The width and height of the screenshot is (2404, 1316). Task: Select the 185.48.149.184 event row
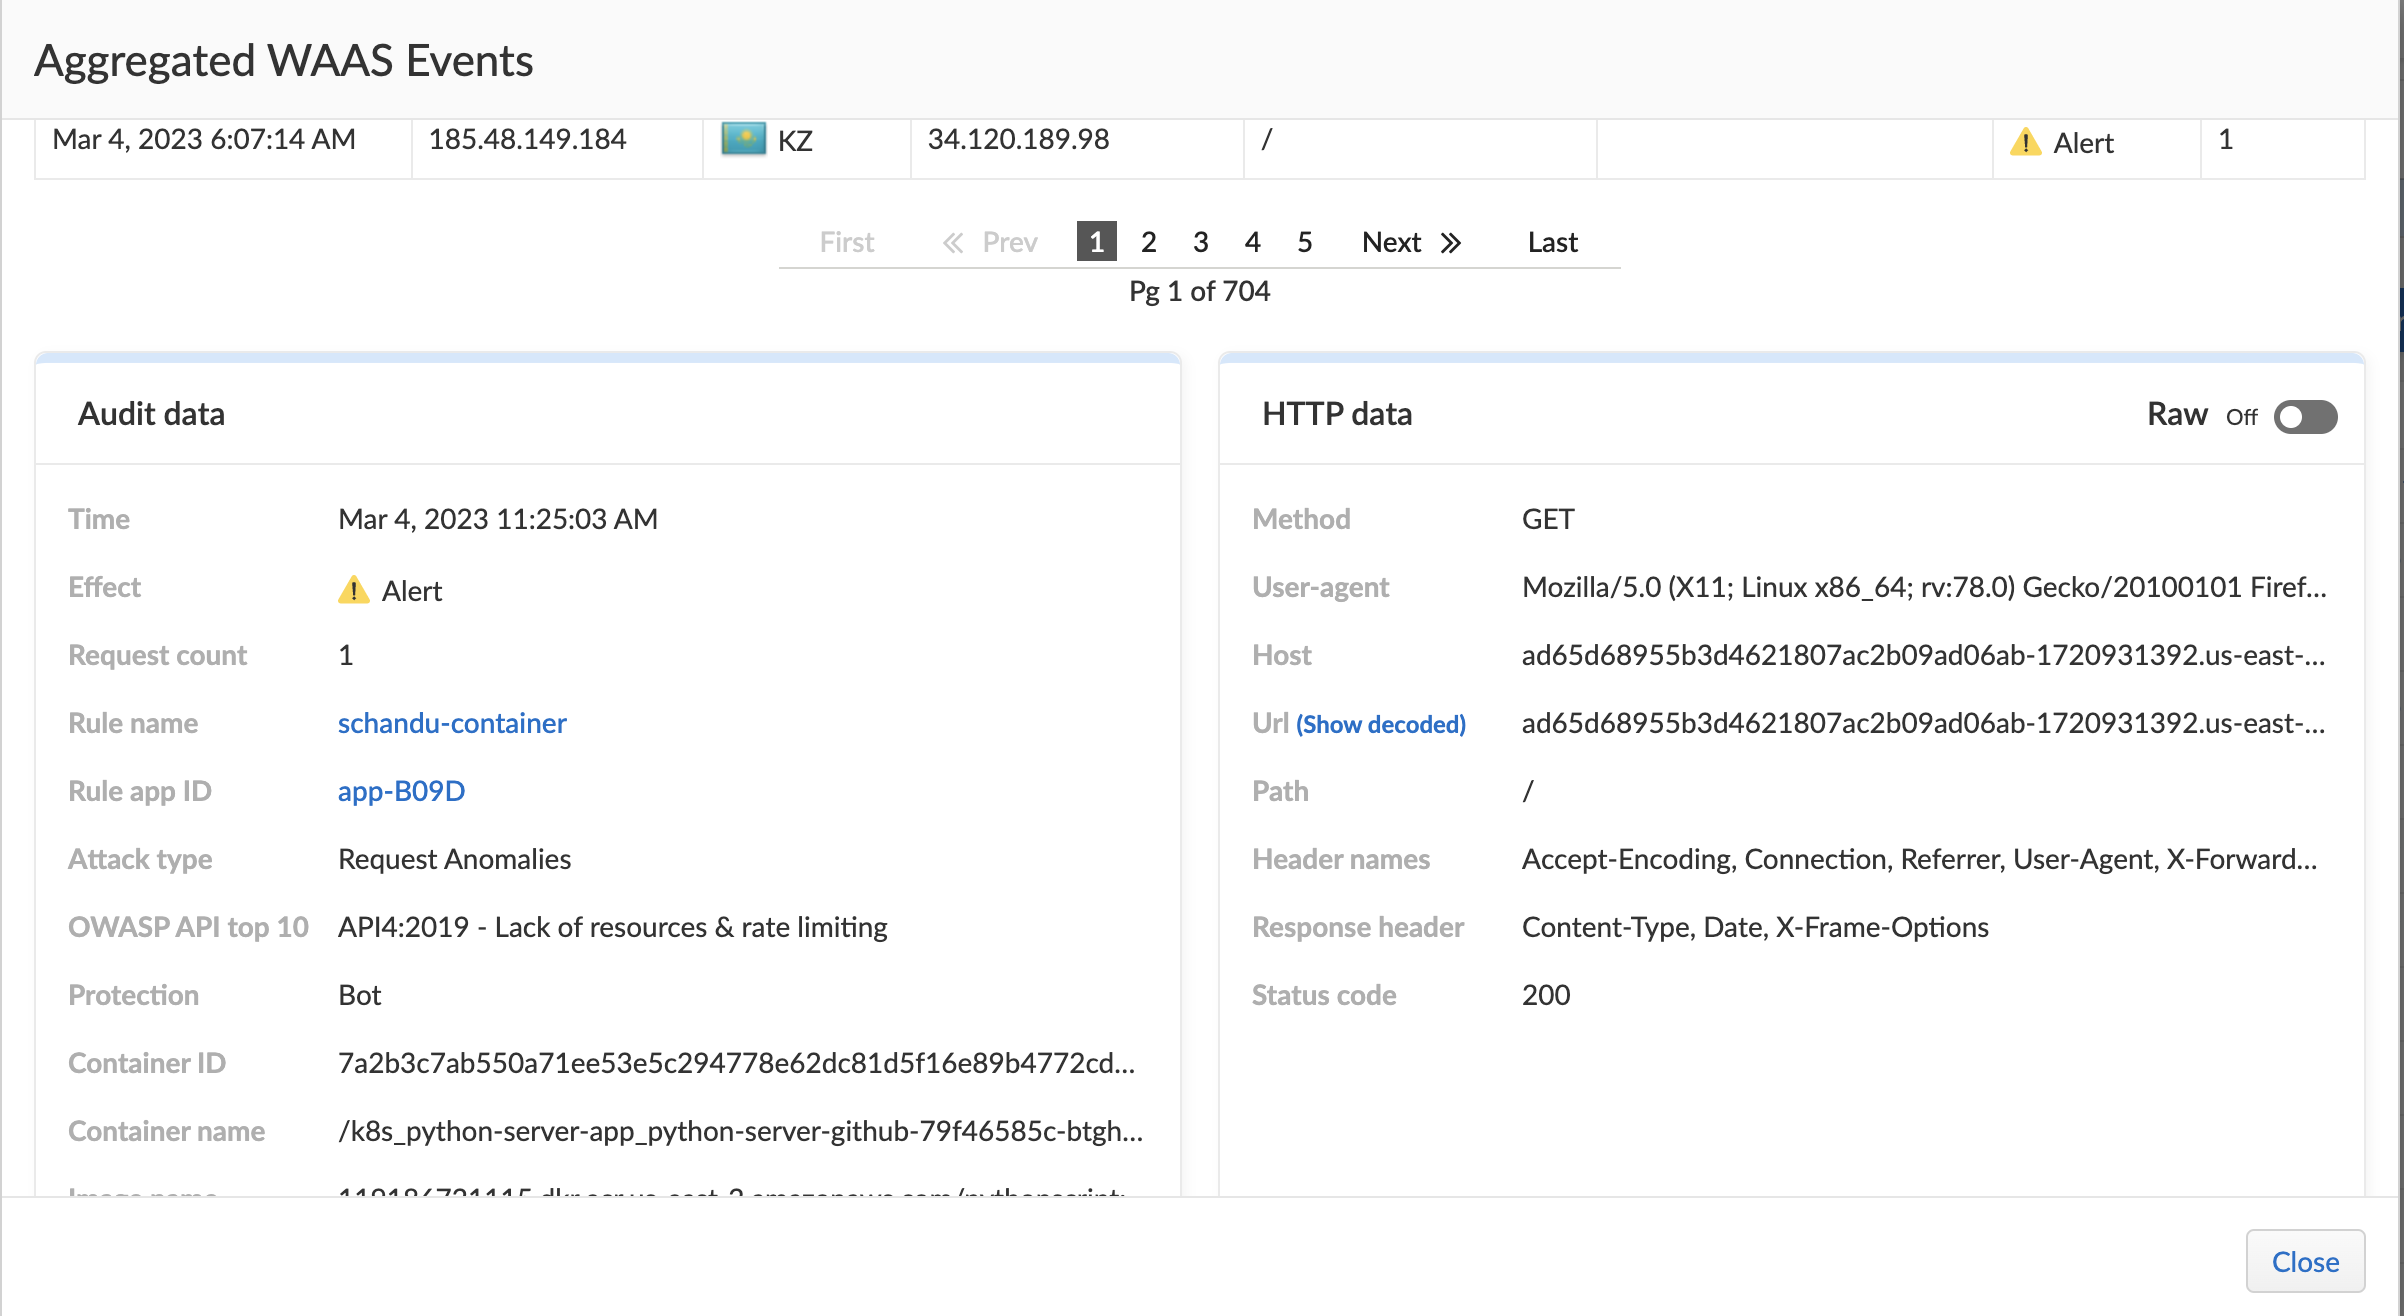pyautogui.click(x=527, y=139)
